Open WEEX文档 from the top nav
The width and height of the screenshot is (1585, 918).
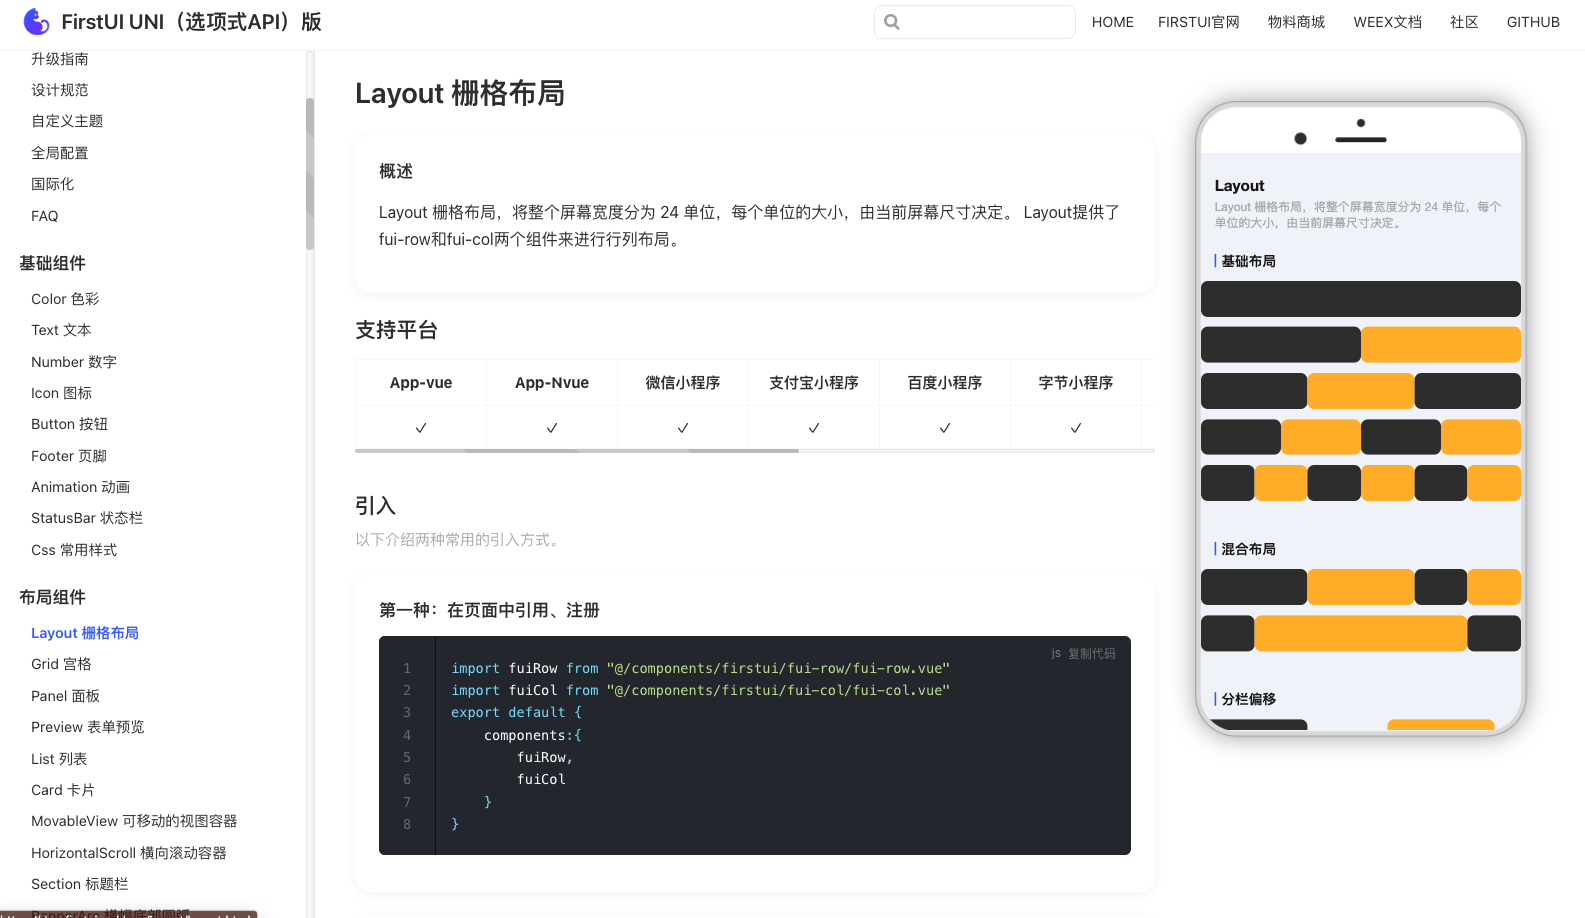[1388, 22]
